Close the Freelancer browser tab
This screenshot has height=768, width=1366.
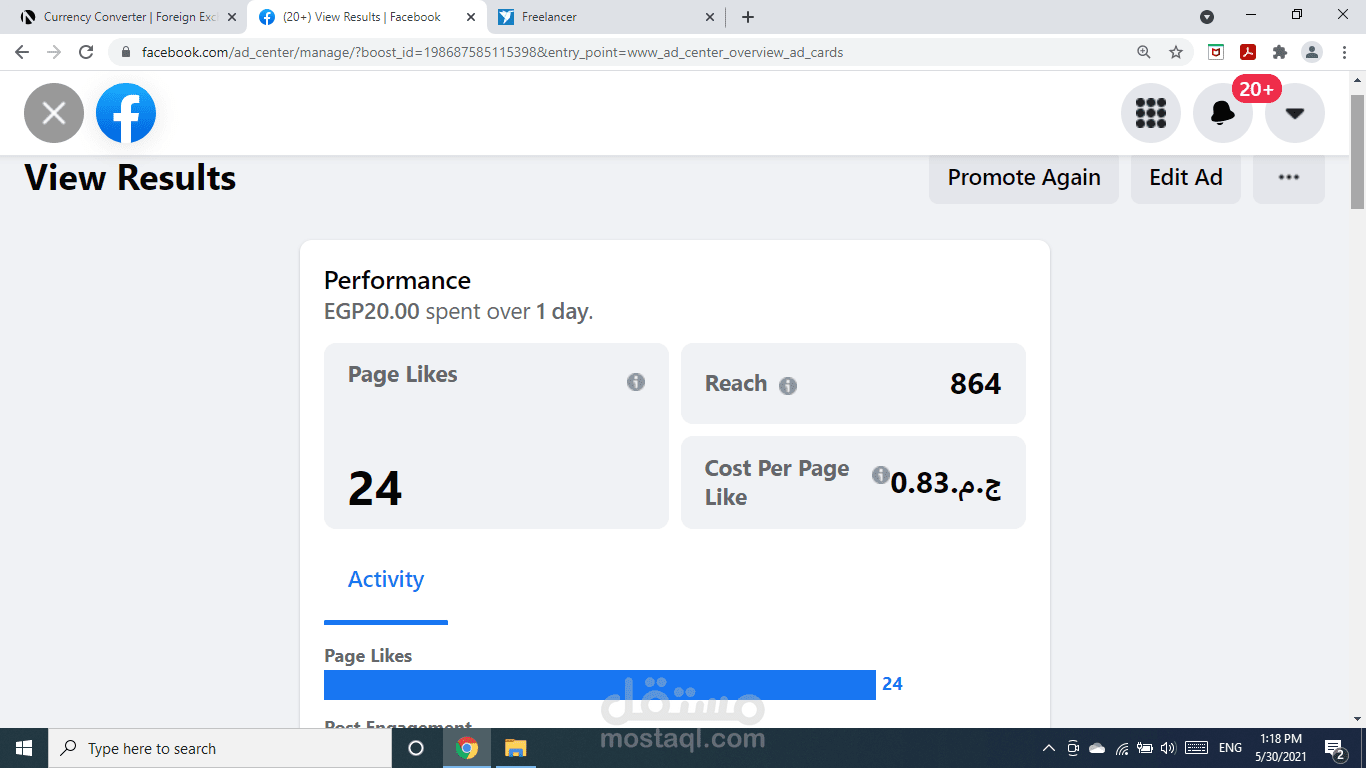pos(710,17)
